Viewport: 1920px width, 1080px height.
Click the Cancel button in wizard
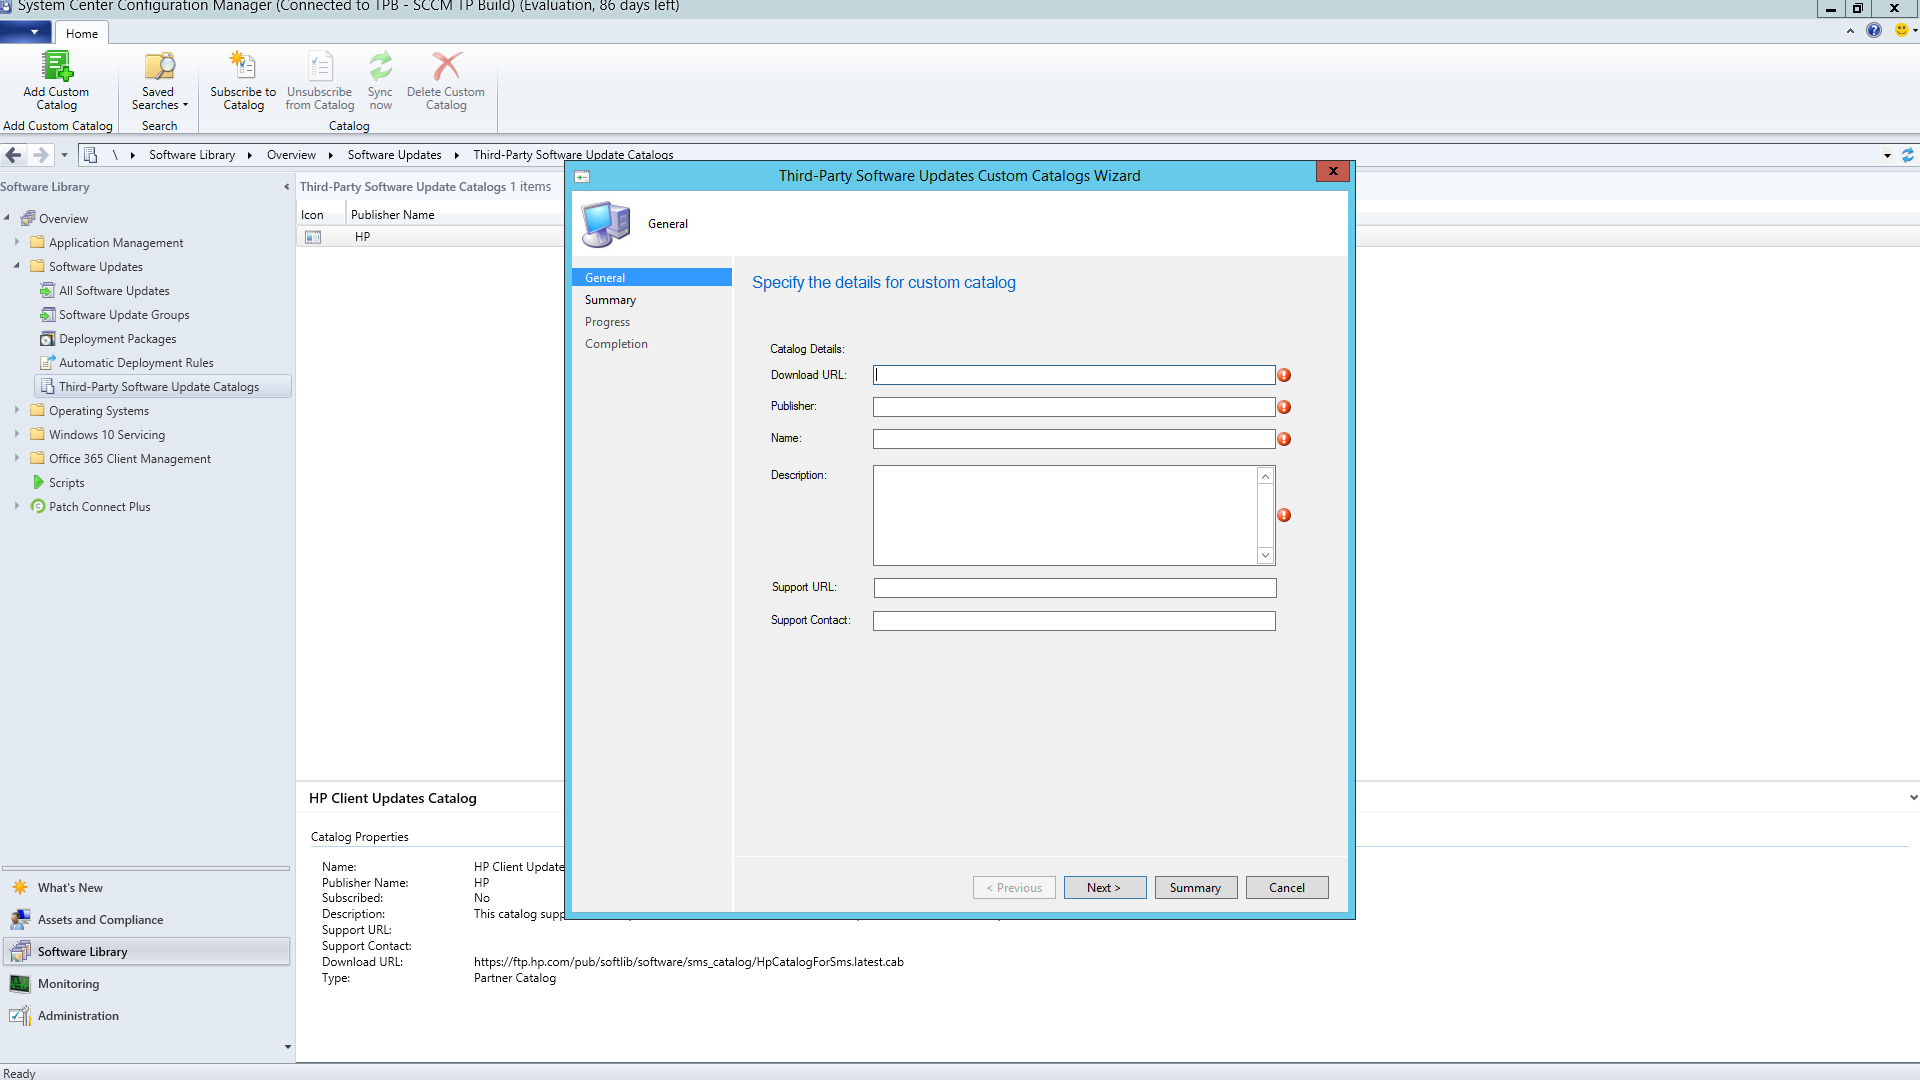click(x=1286, y=888)
